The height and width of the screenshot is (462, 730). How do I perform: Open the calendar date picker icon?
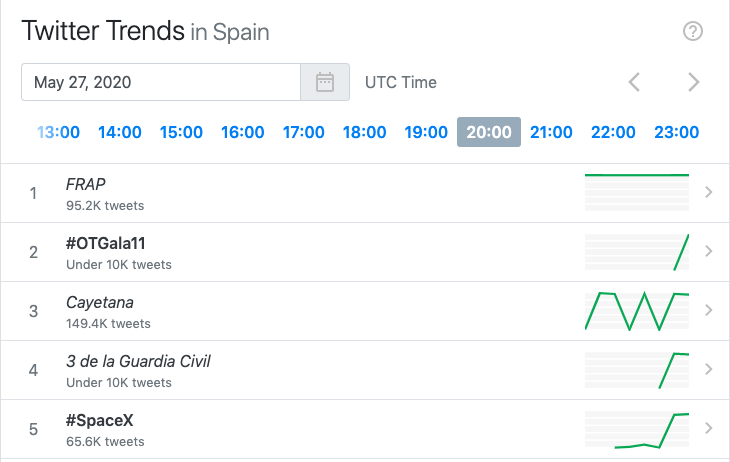325,82
